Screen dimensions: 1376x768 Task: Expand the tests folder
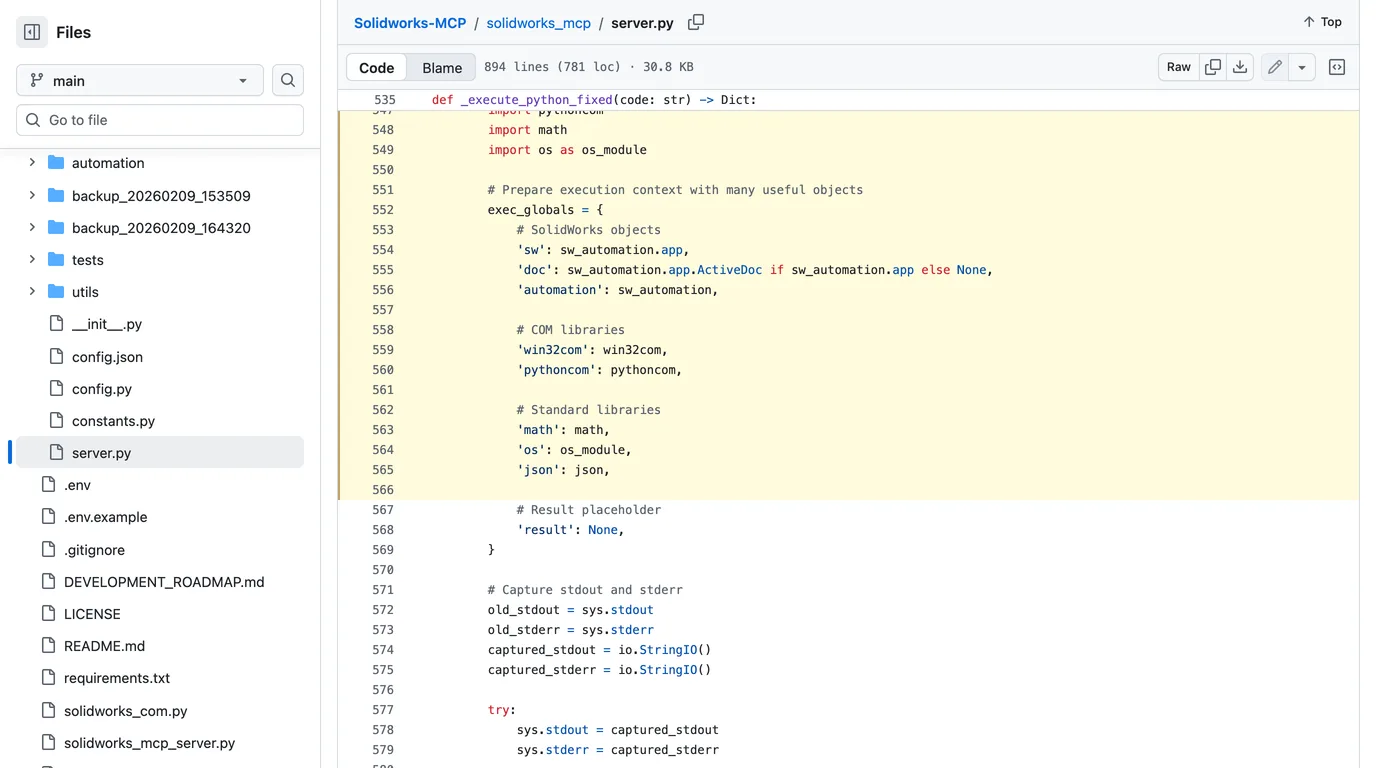[32, 259]
